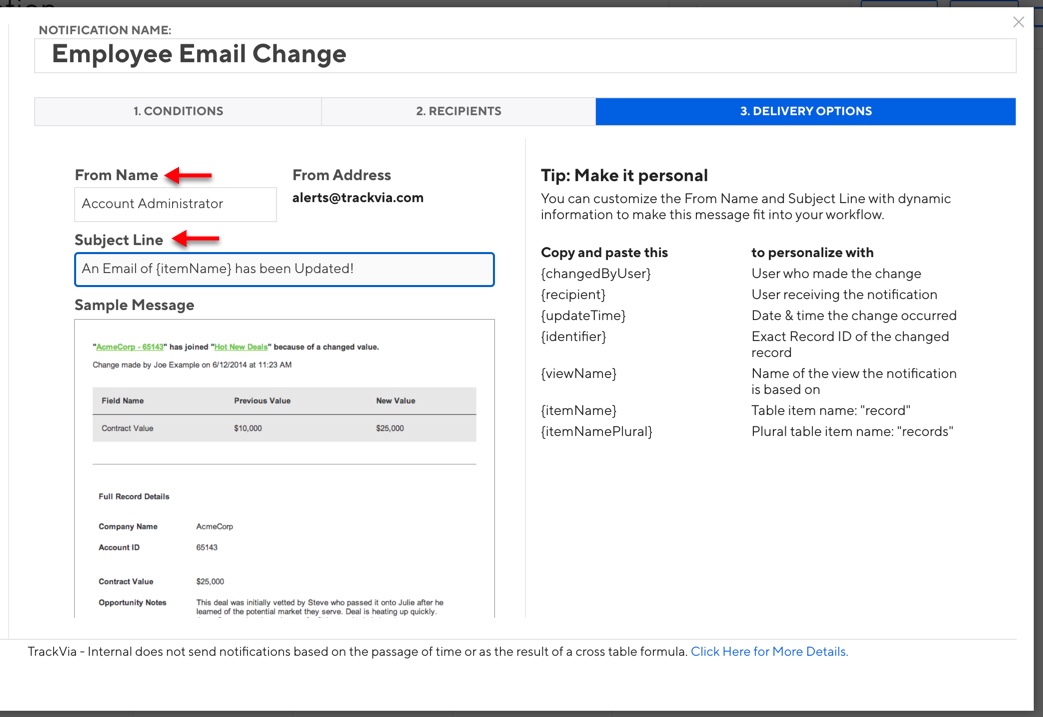Switch to the 1. Conditions tab

[177, 111]
